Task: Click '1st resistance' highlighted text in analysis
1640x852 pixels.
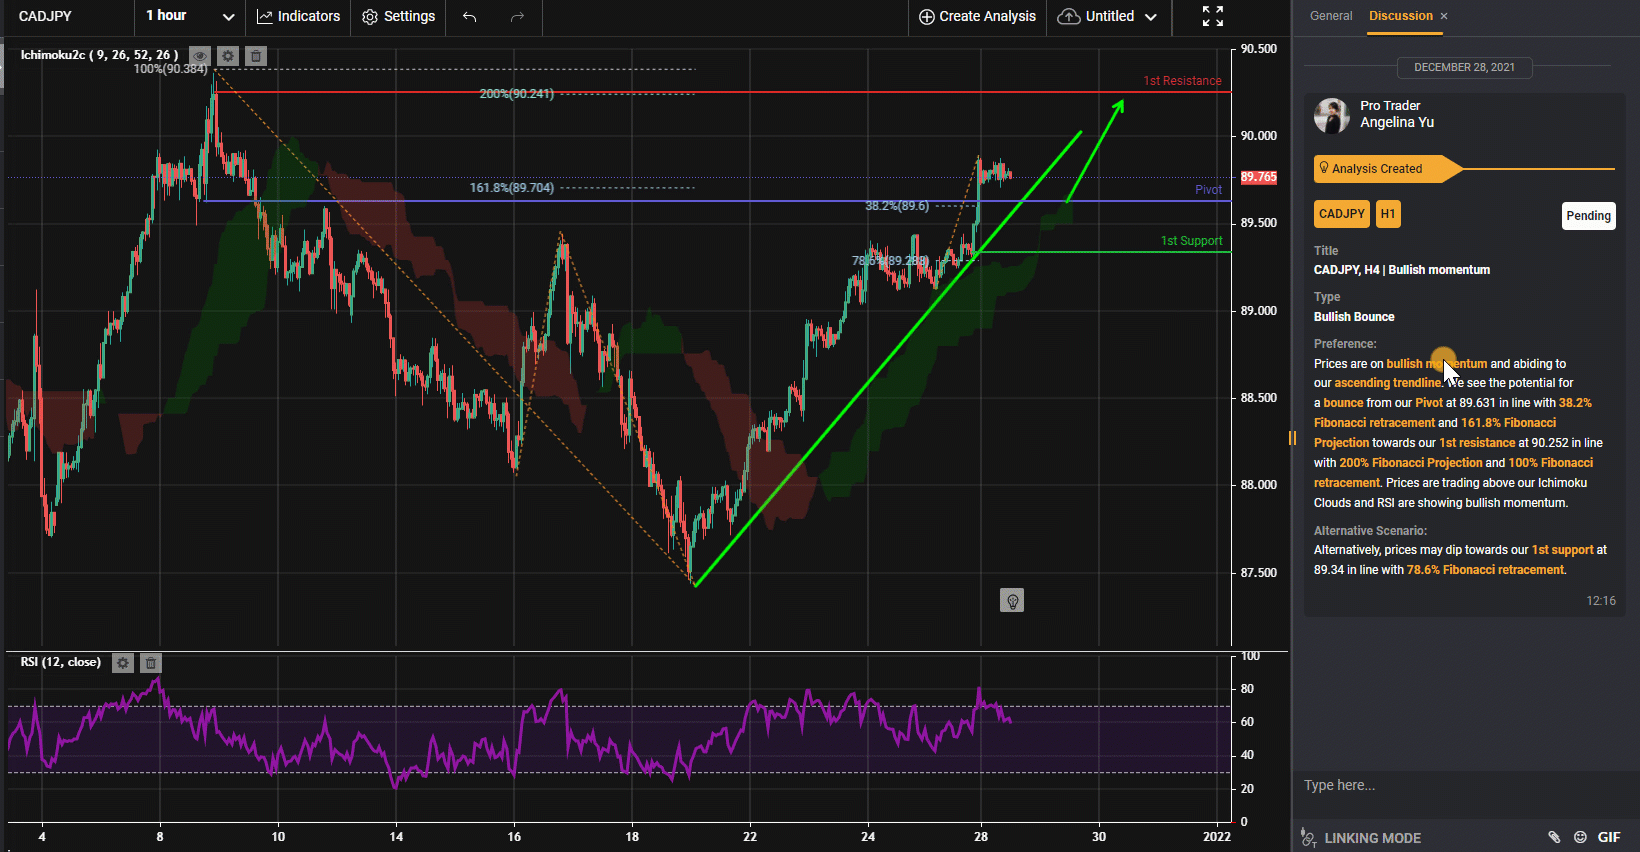Action: point(1477,443)
